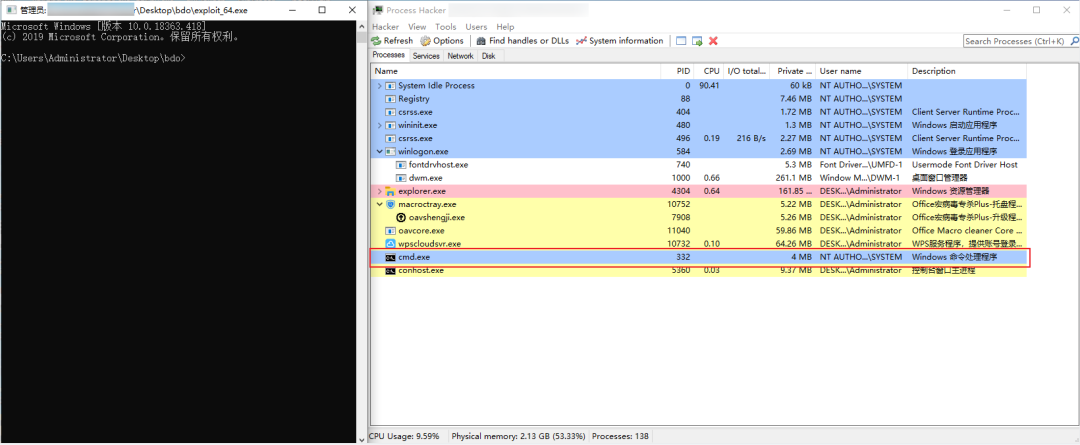Click the Process Hacker title bar icon
This screenshot has width=1080, height=445.
pyautogui.click(x=377, y=10)
